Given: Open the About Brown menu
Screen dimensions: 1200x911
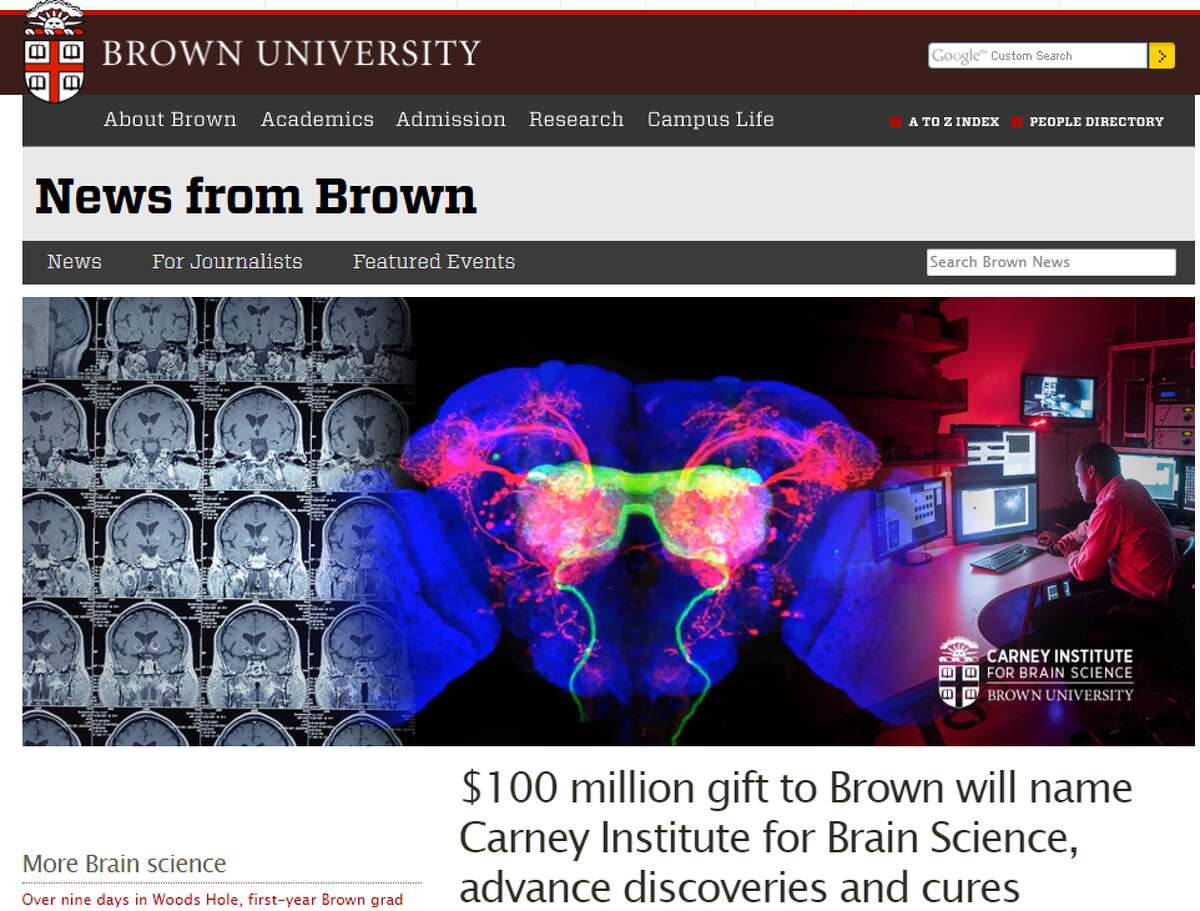Looking at the screenshot, I should 170,120.
